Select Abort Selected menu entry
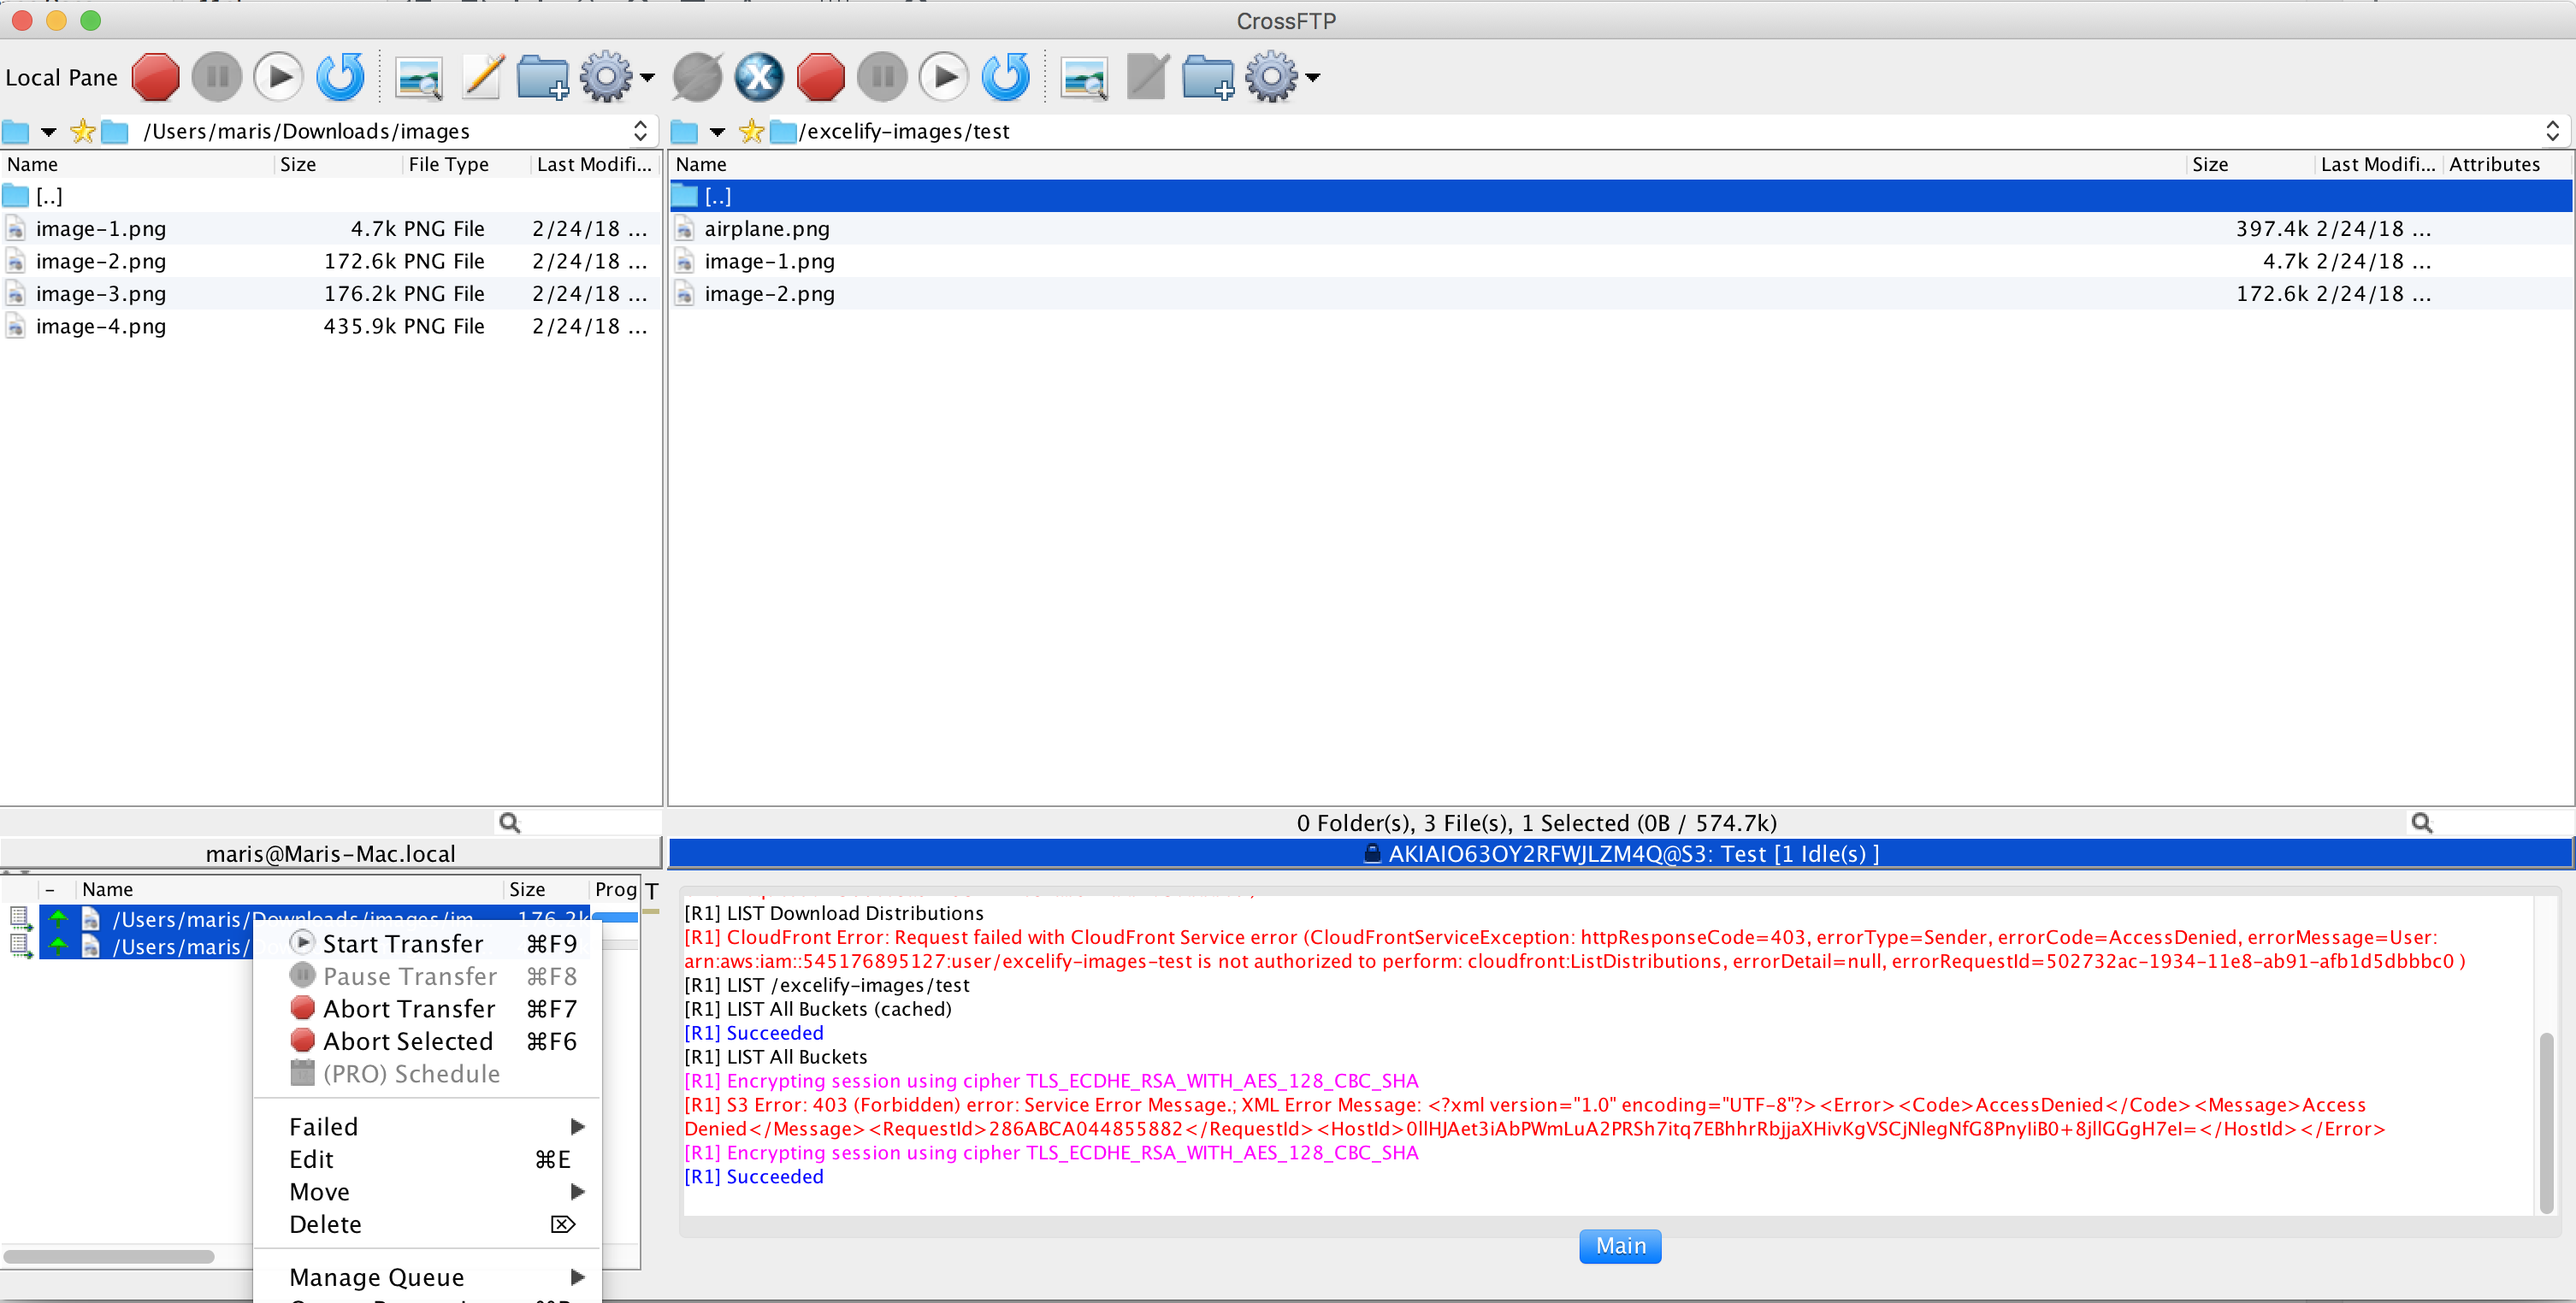The image size is (2576, 1303). (408, 1041)
